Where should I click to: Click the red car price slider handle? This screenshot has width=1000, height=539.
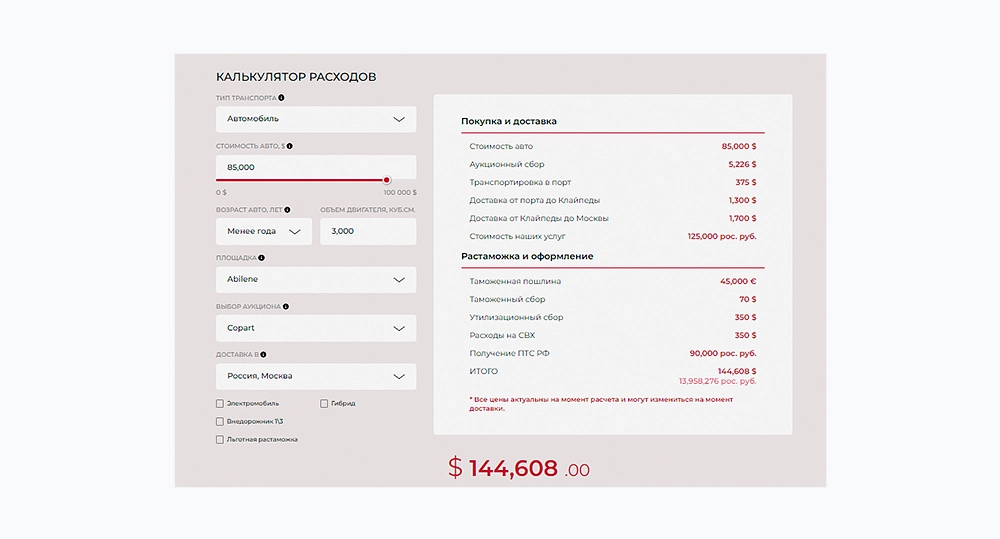[x=387, y=180]
